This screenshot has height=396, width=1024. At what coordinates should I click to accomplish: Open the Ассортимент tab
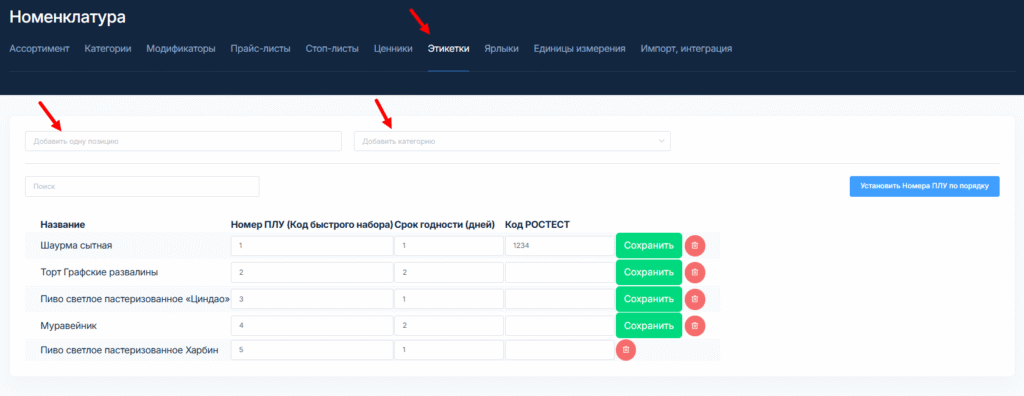pos(39,48)
